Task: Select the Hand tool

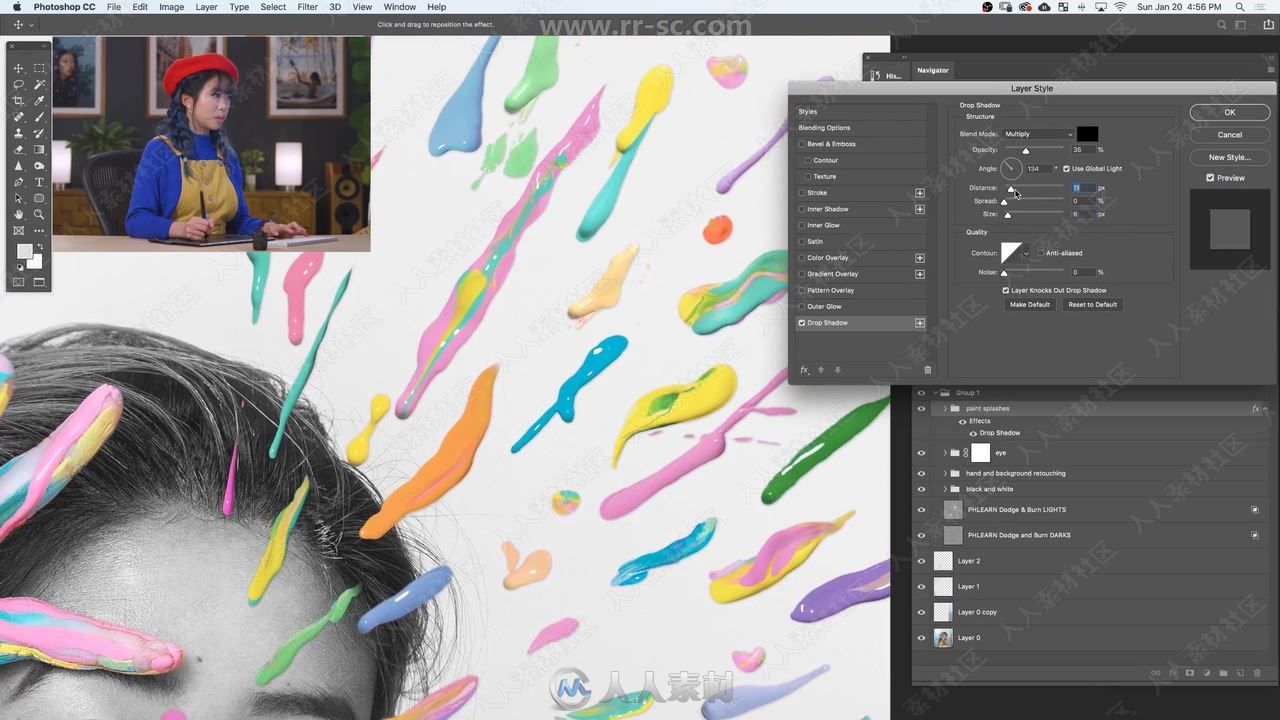Action: (x=18, y=214)
